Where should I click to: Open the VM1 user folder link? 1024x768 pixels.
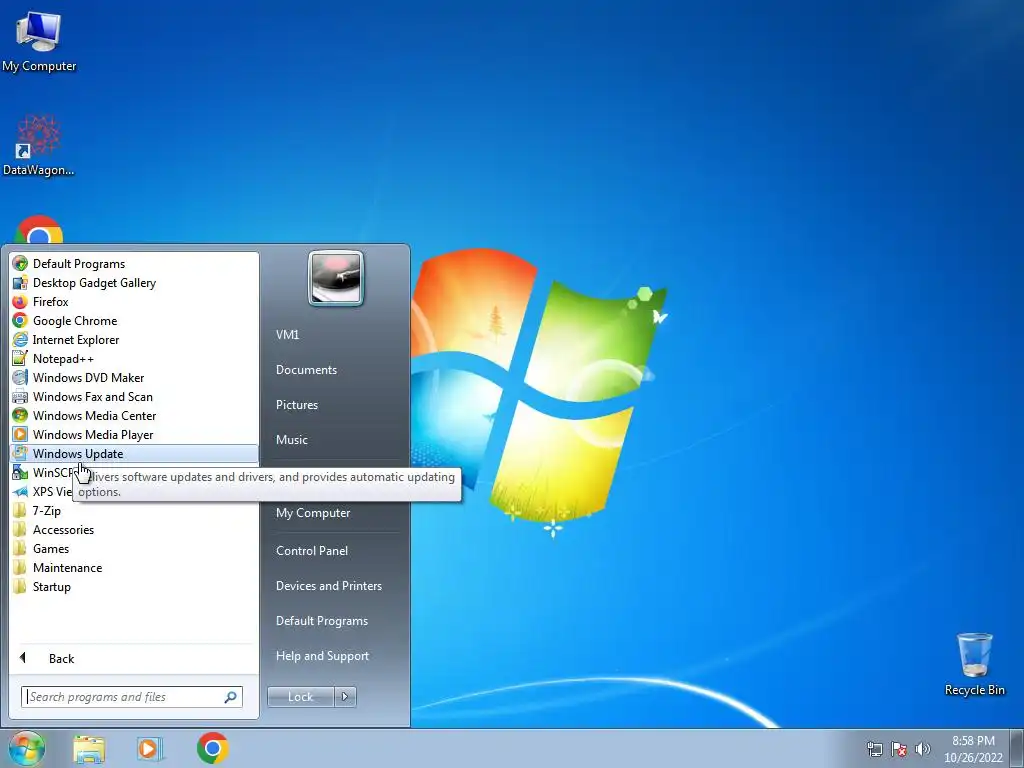click(x=287, y=334)
